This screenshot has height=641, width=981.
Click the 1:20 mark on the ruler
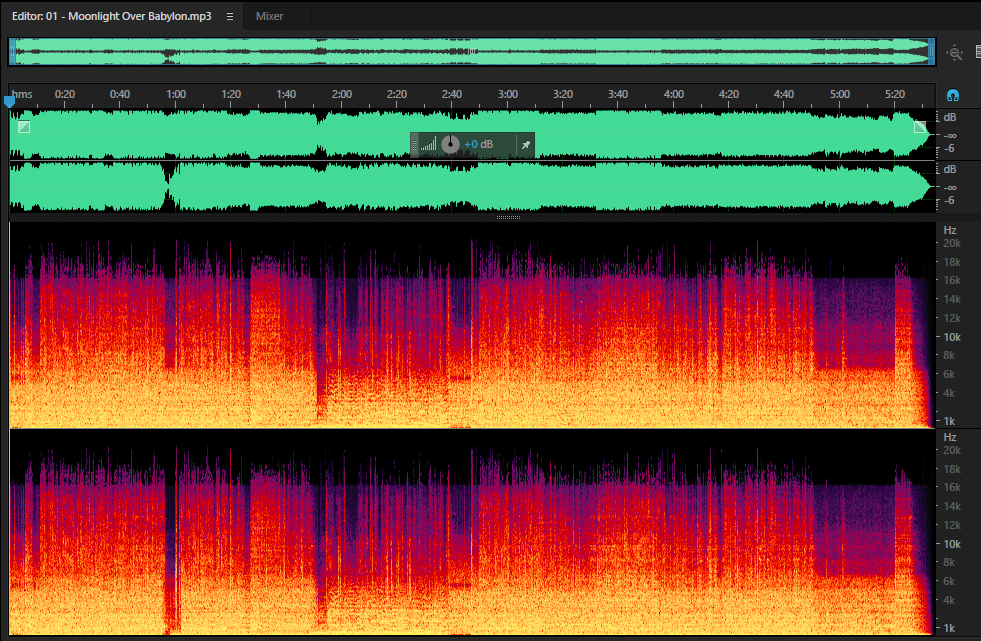click(x=231, y=94)
